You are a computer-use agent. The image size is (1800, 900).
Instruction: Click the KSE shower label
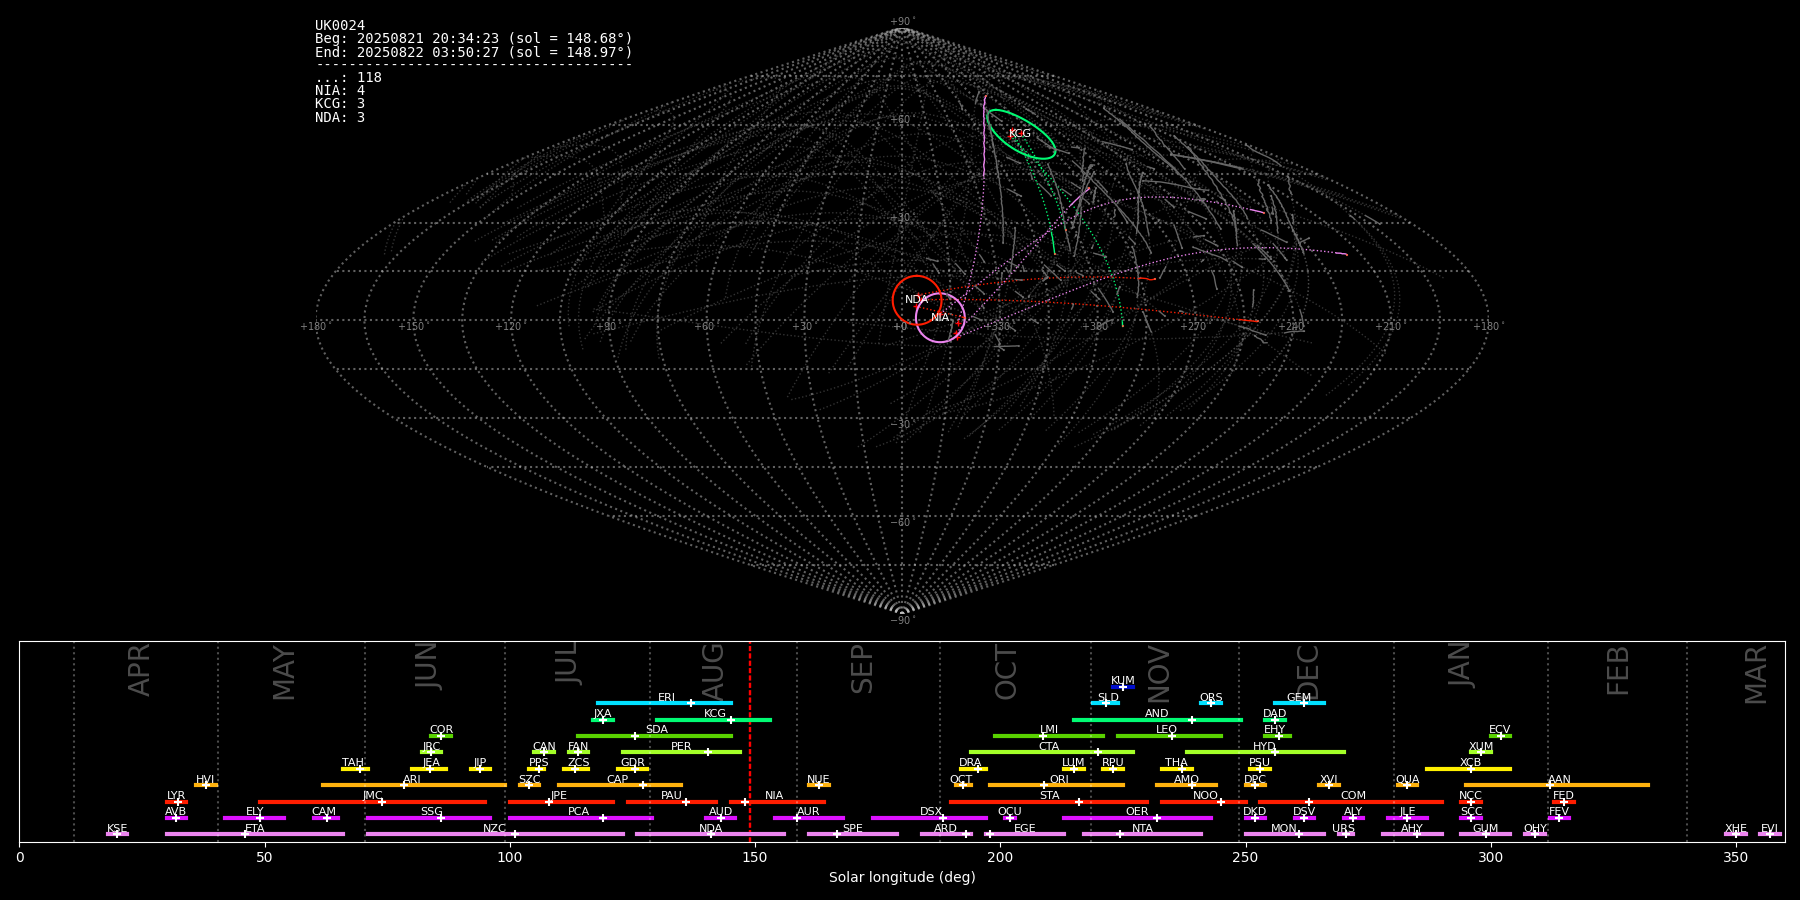[117, 829]
